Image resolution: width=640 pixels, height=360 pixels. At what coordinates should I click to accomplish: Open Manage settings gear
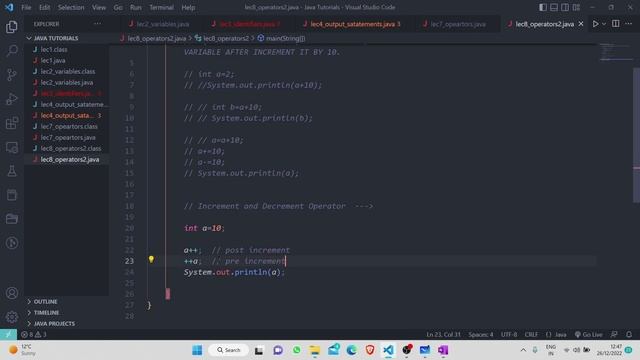(12, 317)
